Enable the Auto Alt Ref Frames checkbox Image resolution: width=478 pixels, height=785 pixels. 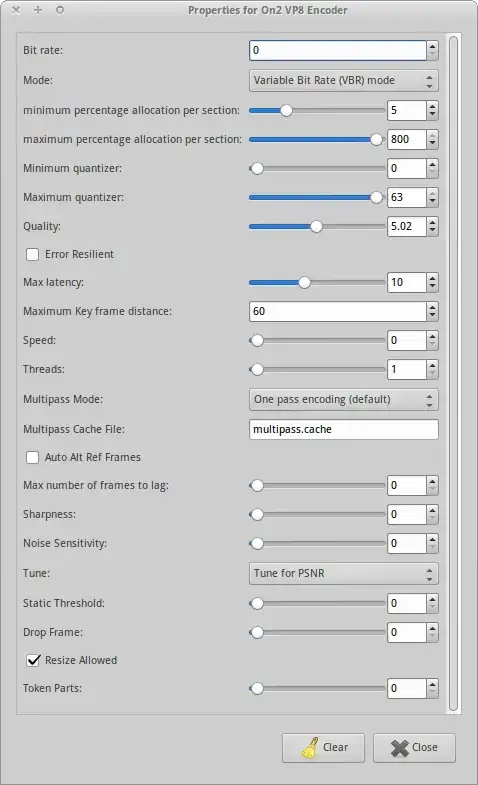point(33,457)
